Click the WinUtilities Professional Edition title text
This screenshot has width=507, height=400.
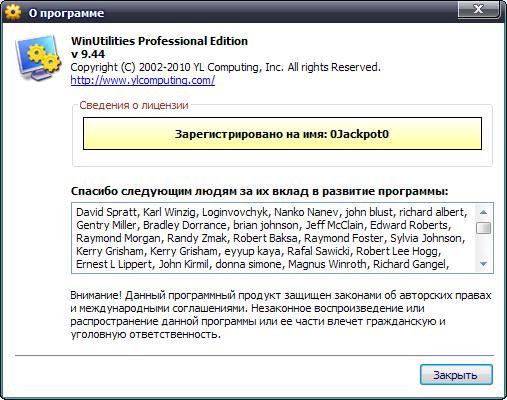point(159,41)
